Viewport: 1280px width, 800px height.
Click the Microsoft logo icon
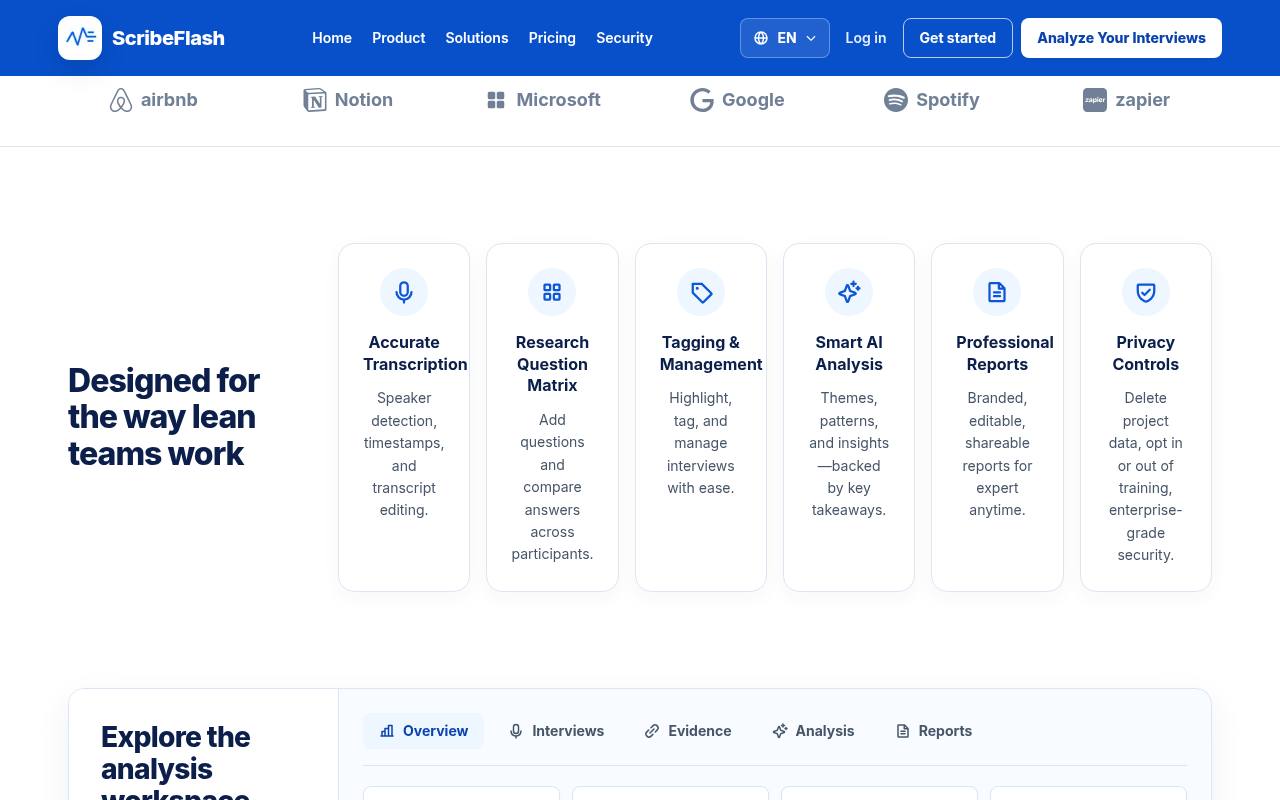point(496,100)
